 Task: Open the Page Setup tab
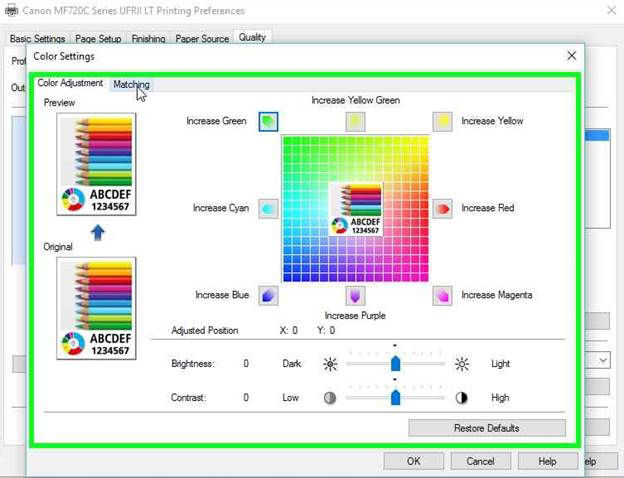click(98, 39)
